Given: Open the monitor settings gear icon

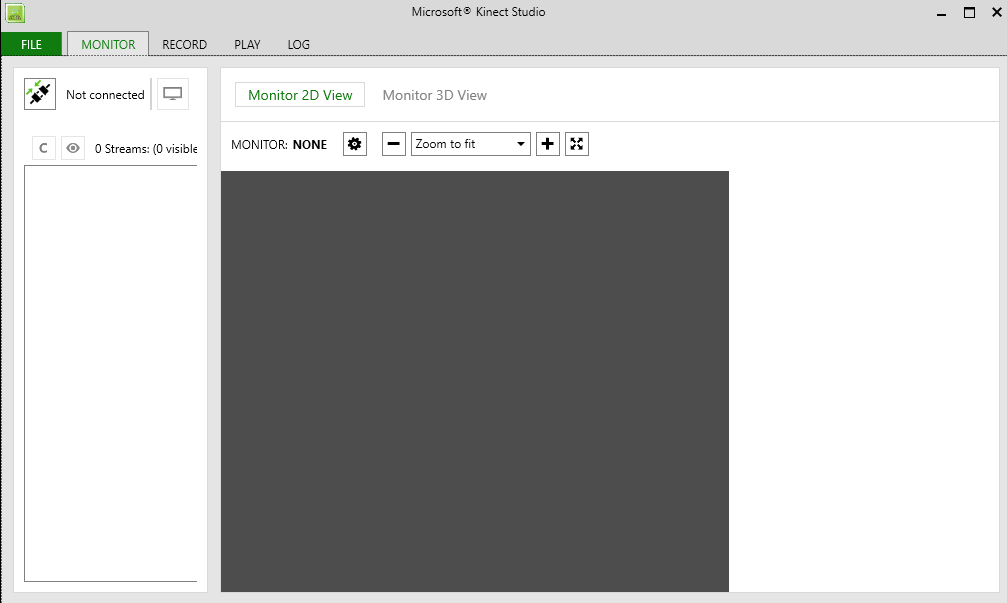Looking at the screenshot, I should click(354, 143).
